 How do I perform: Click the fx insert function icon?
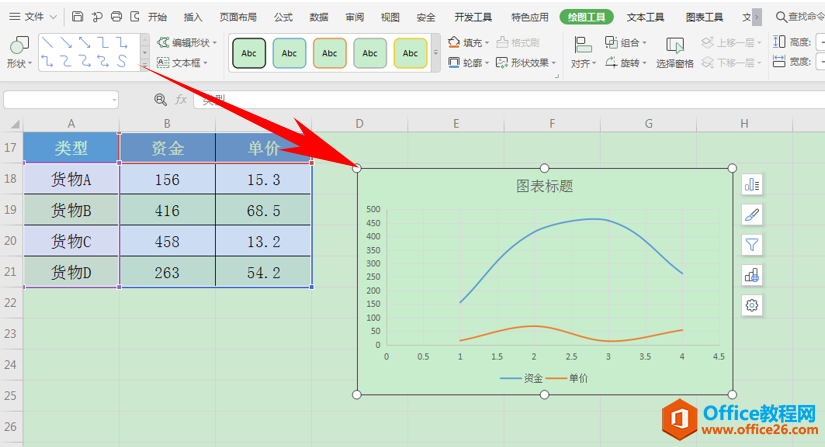click(x=181, y=99)
